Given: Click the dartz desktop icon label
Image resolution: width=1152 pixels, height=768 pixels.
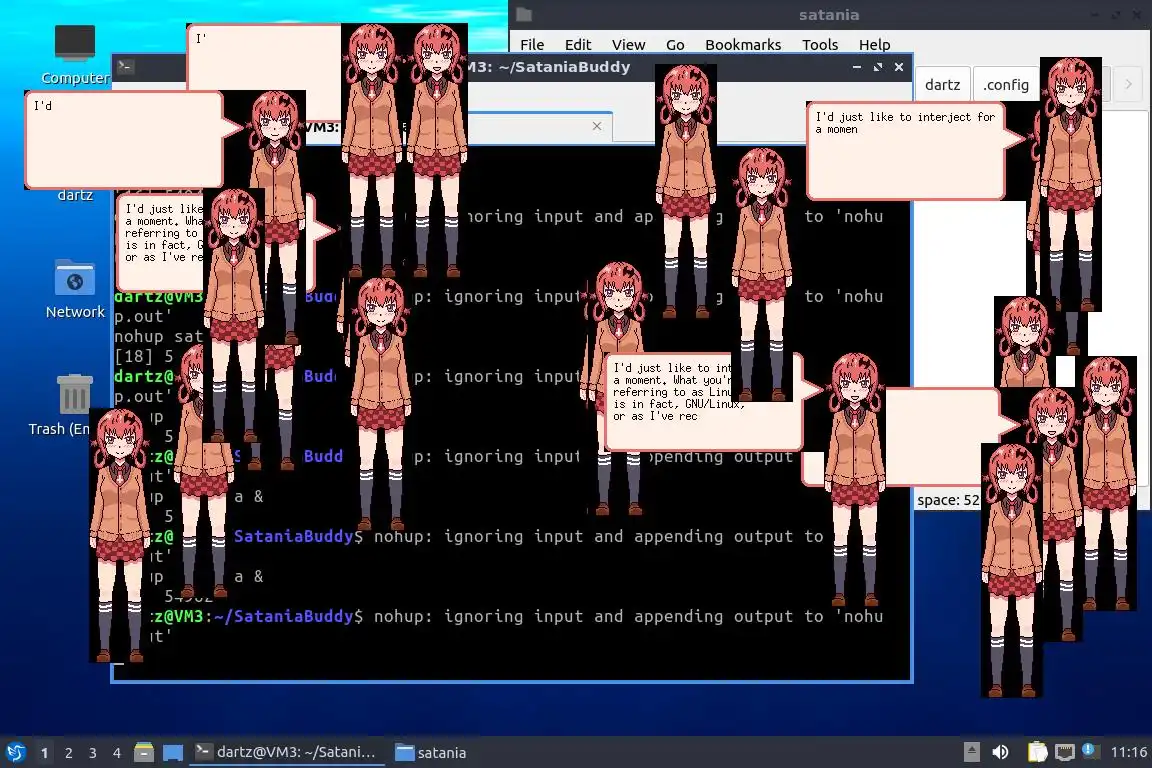Looking at the screenshot, I should (x=75, y=195).
